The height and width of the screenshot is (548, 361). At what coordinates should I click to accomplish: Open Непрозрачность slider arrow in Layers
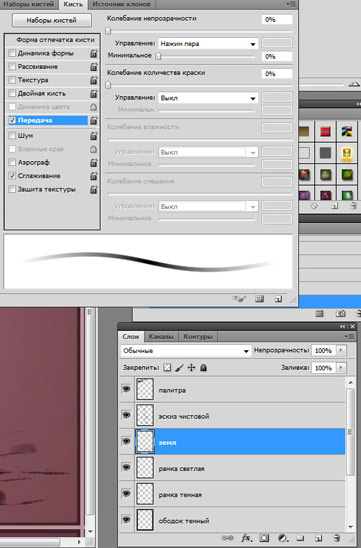click(341, 350)
